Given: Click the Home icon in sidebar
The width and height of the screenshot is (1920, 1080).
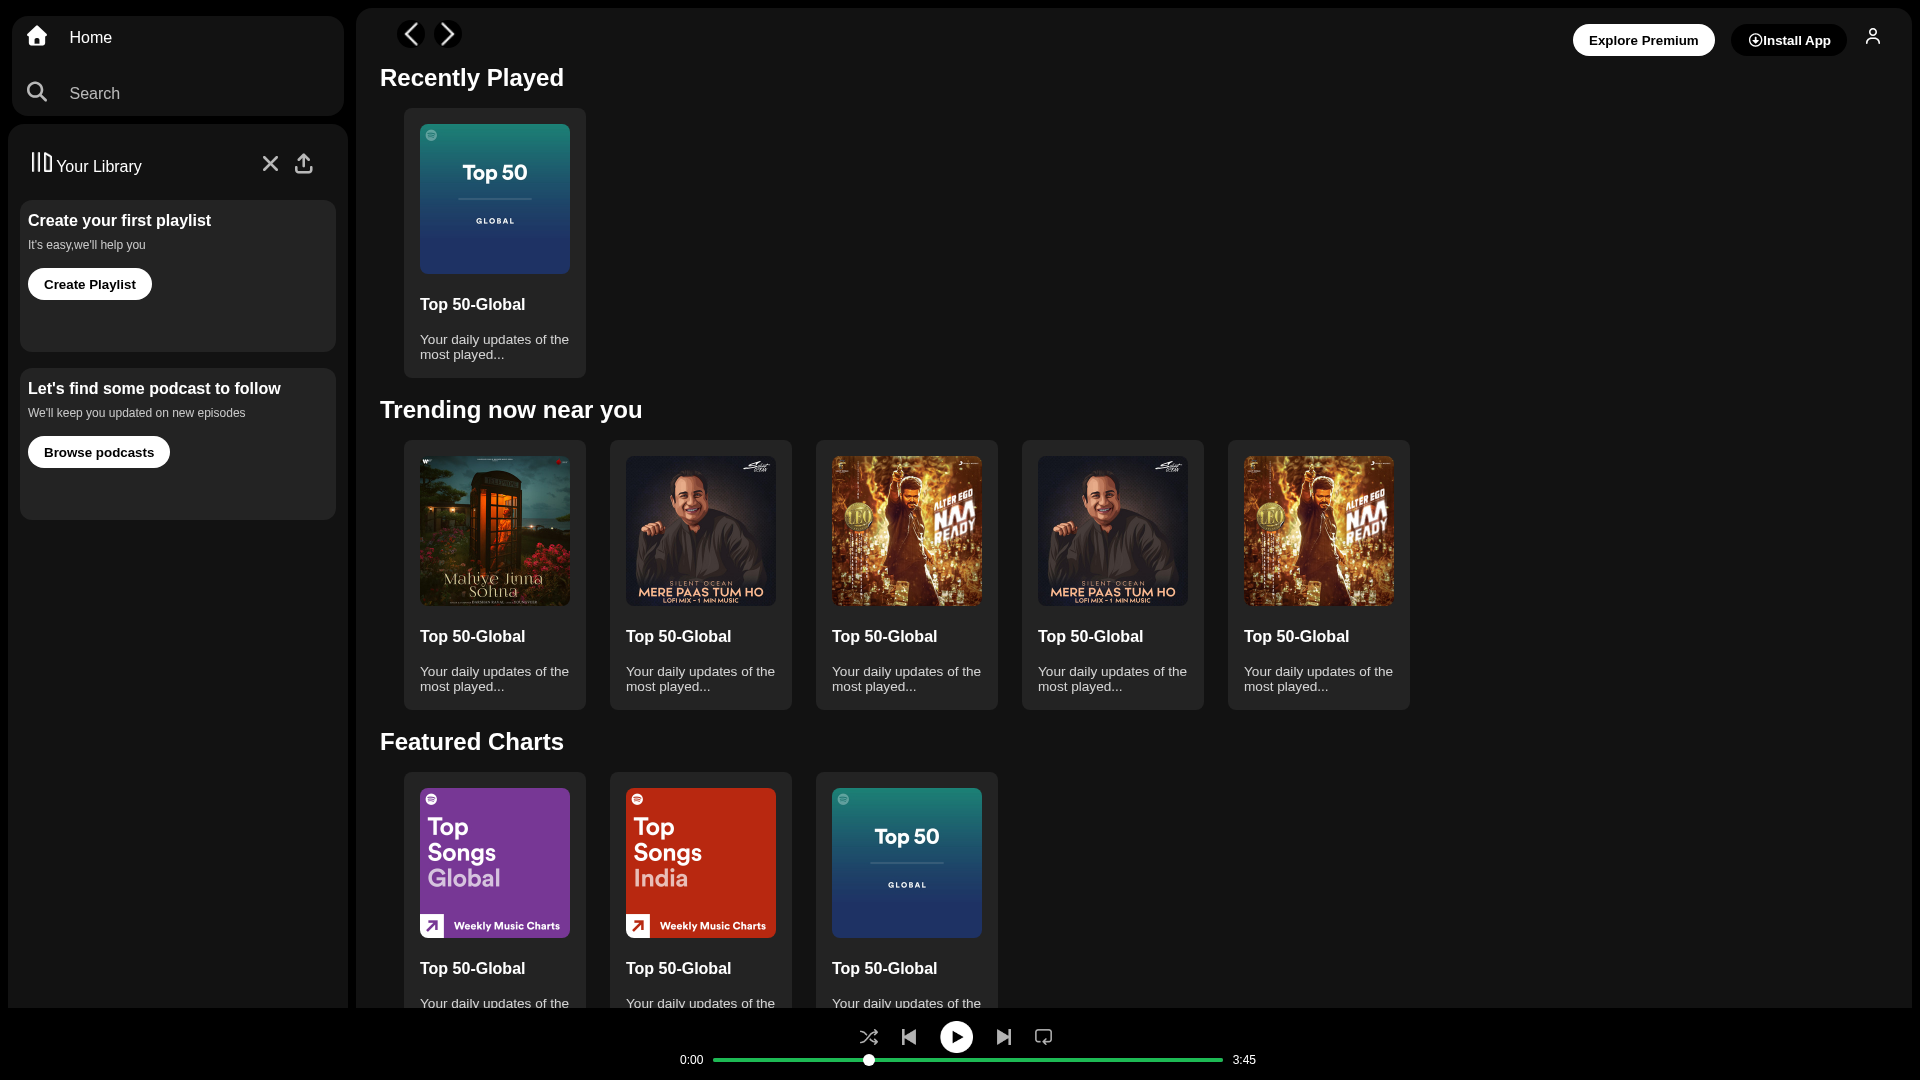Looking at the screenshot, I should coord(37,36).
